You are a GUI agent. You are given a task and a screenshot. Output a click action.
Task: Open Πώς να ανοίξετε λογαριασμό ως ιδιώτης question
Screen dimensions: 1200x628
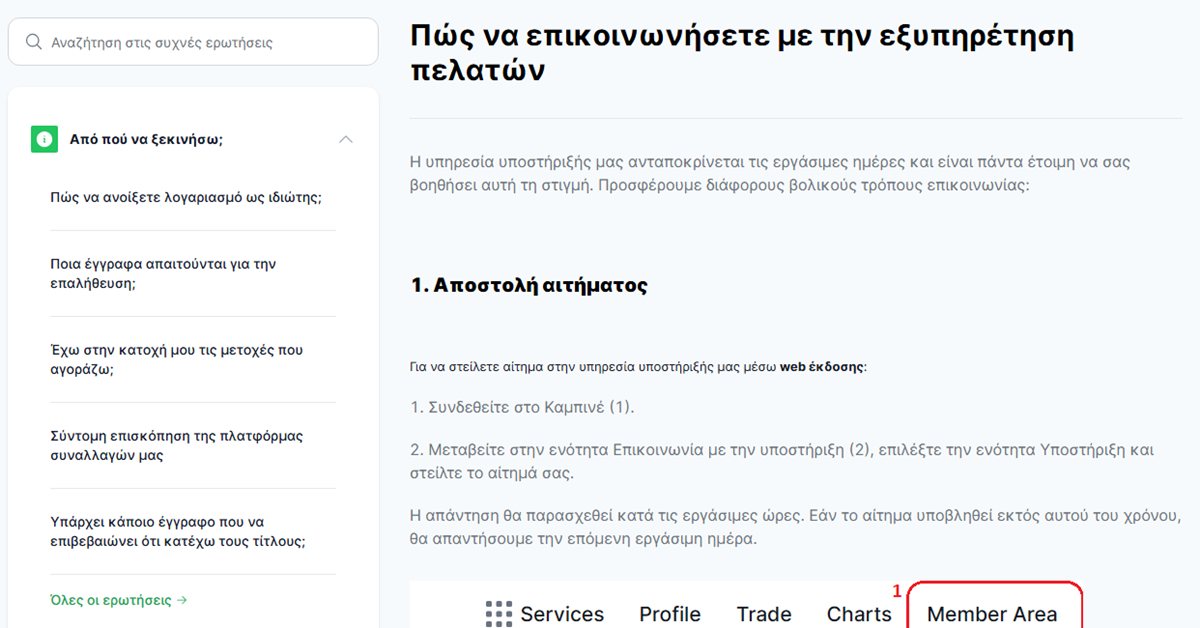[x=186, y=197]
